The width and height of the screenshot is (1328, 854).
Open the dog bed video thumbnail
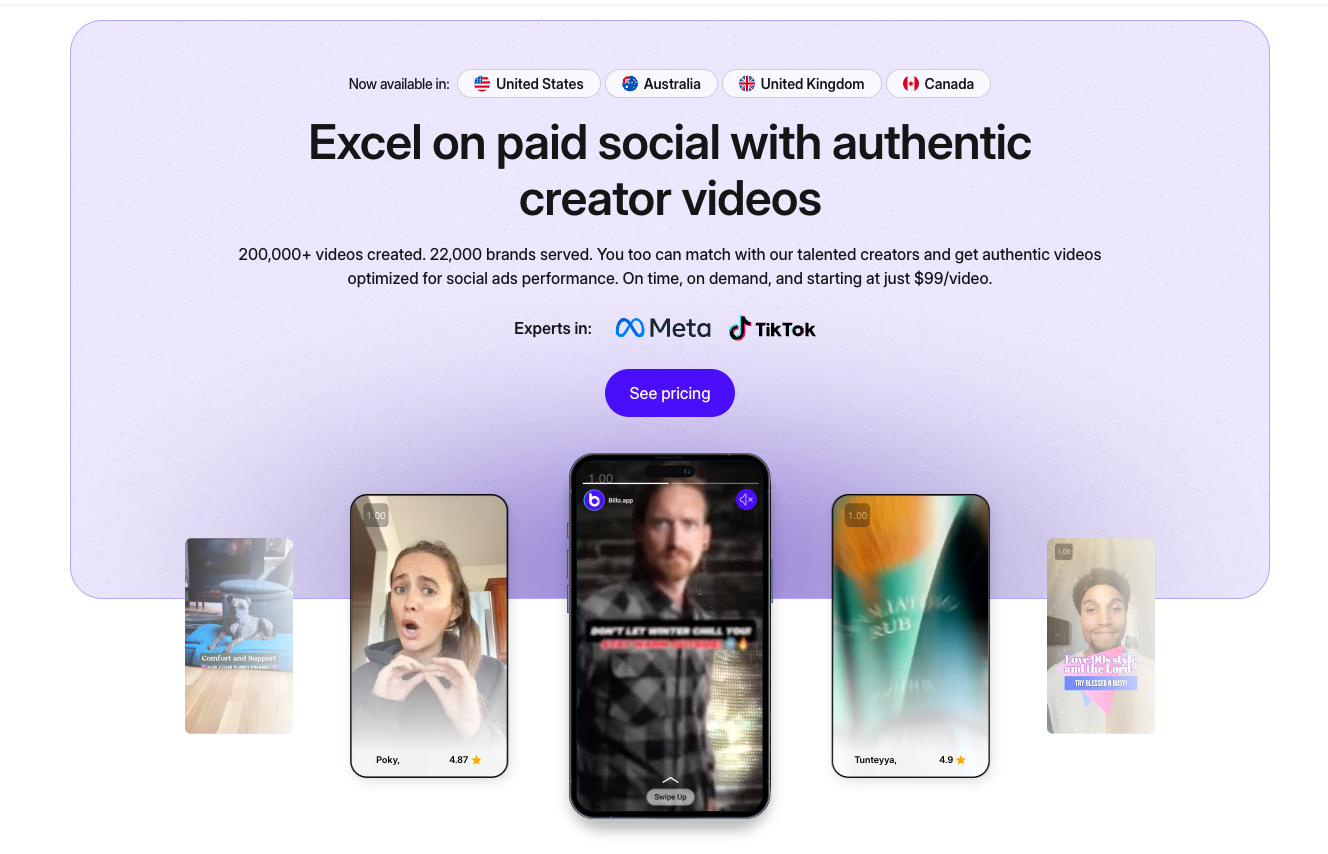point(239,636)
